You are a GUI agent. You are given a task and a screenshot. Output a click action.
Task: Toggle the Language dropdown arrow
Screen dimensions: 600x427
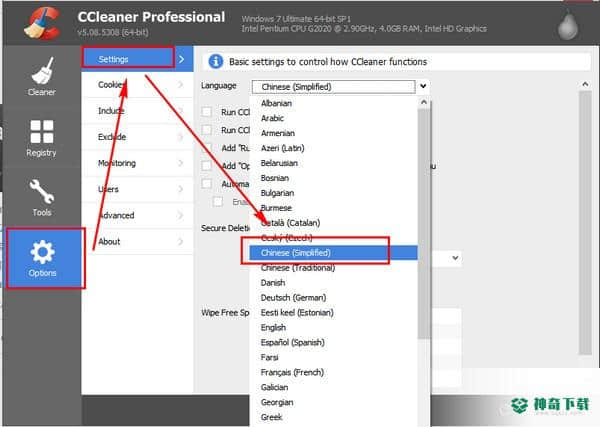[423, 86]
